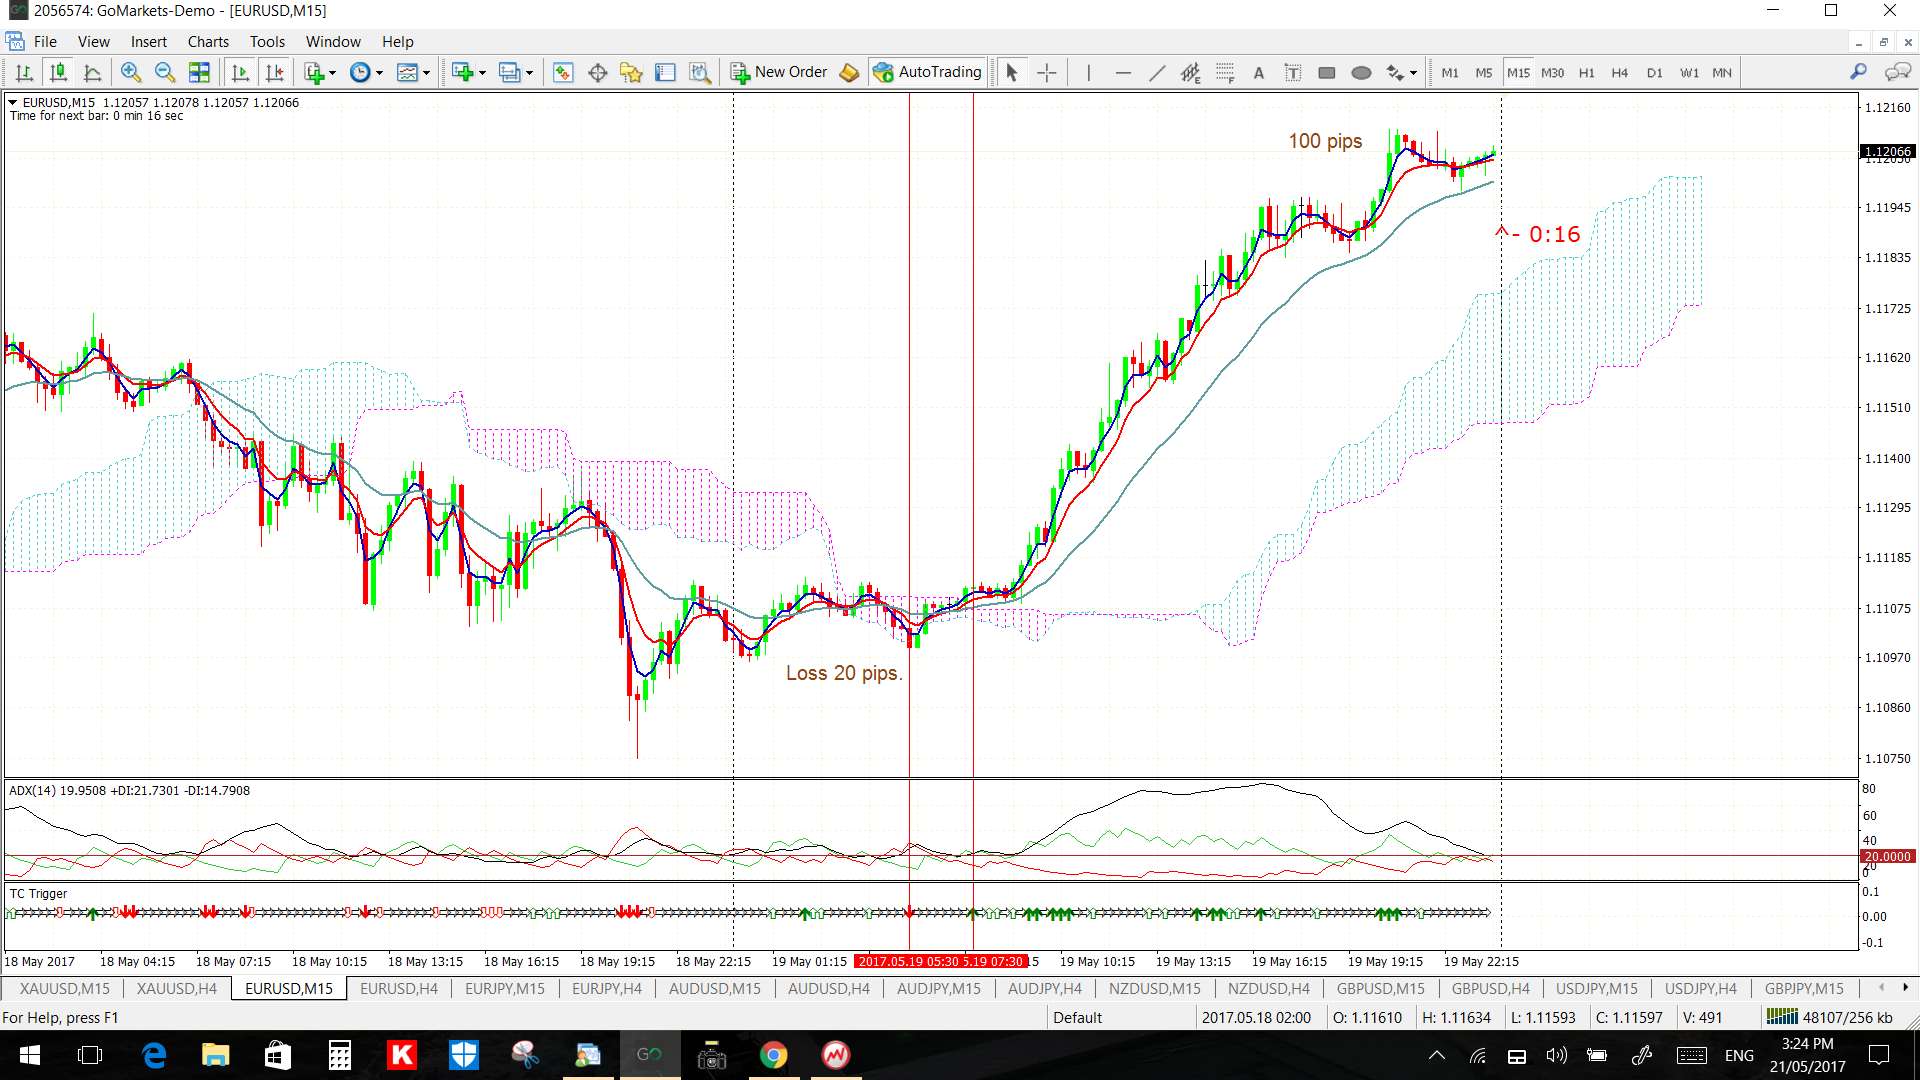This screenshot has height=1080, width=1920.
Task: Open the templates dropdown arrow
Action: [426, 73]
